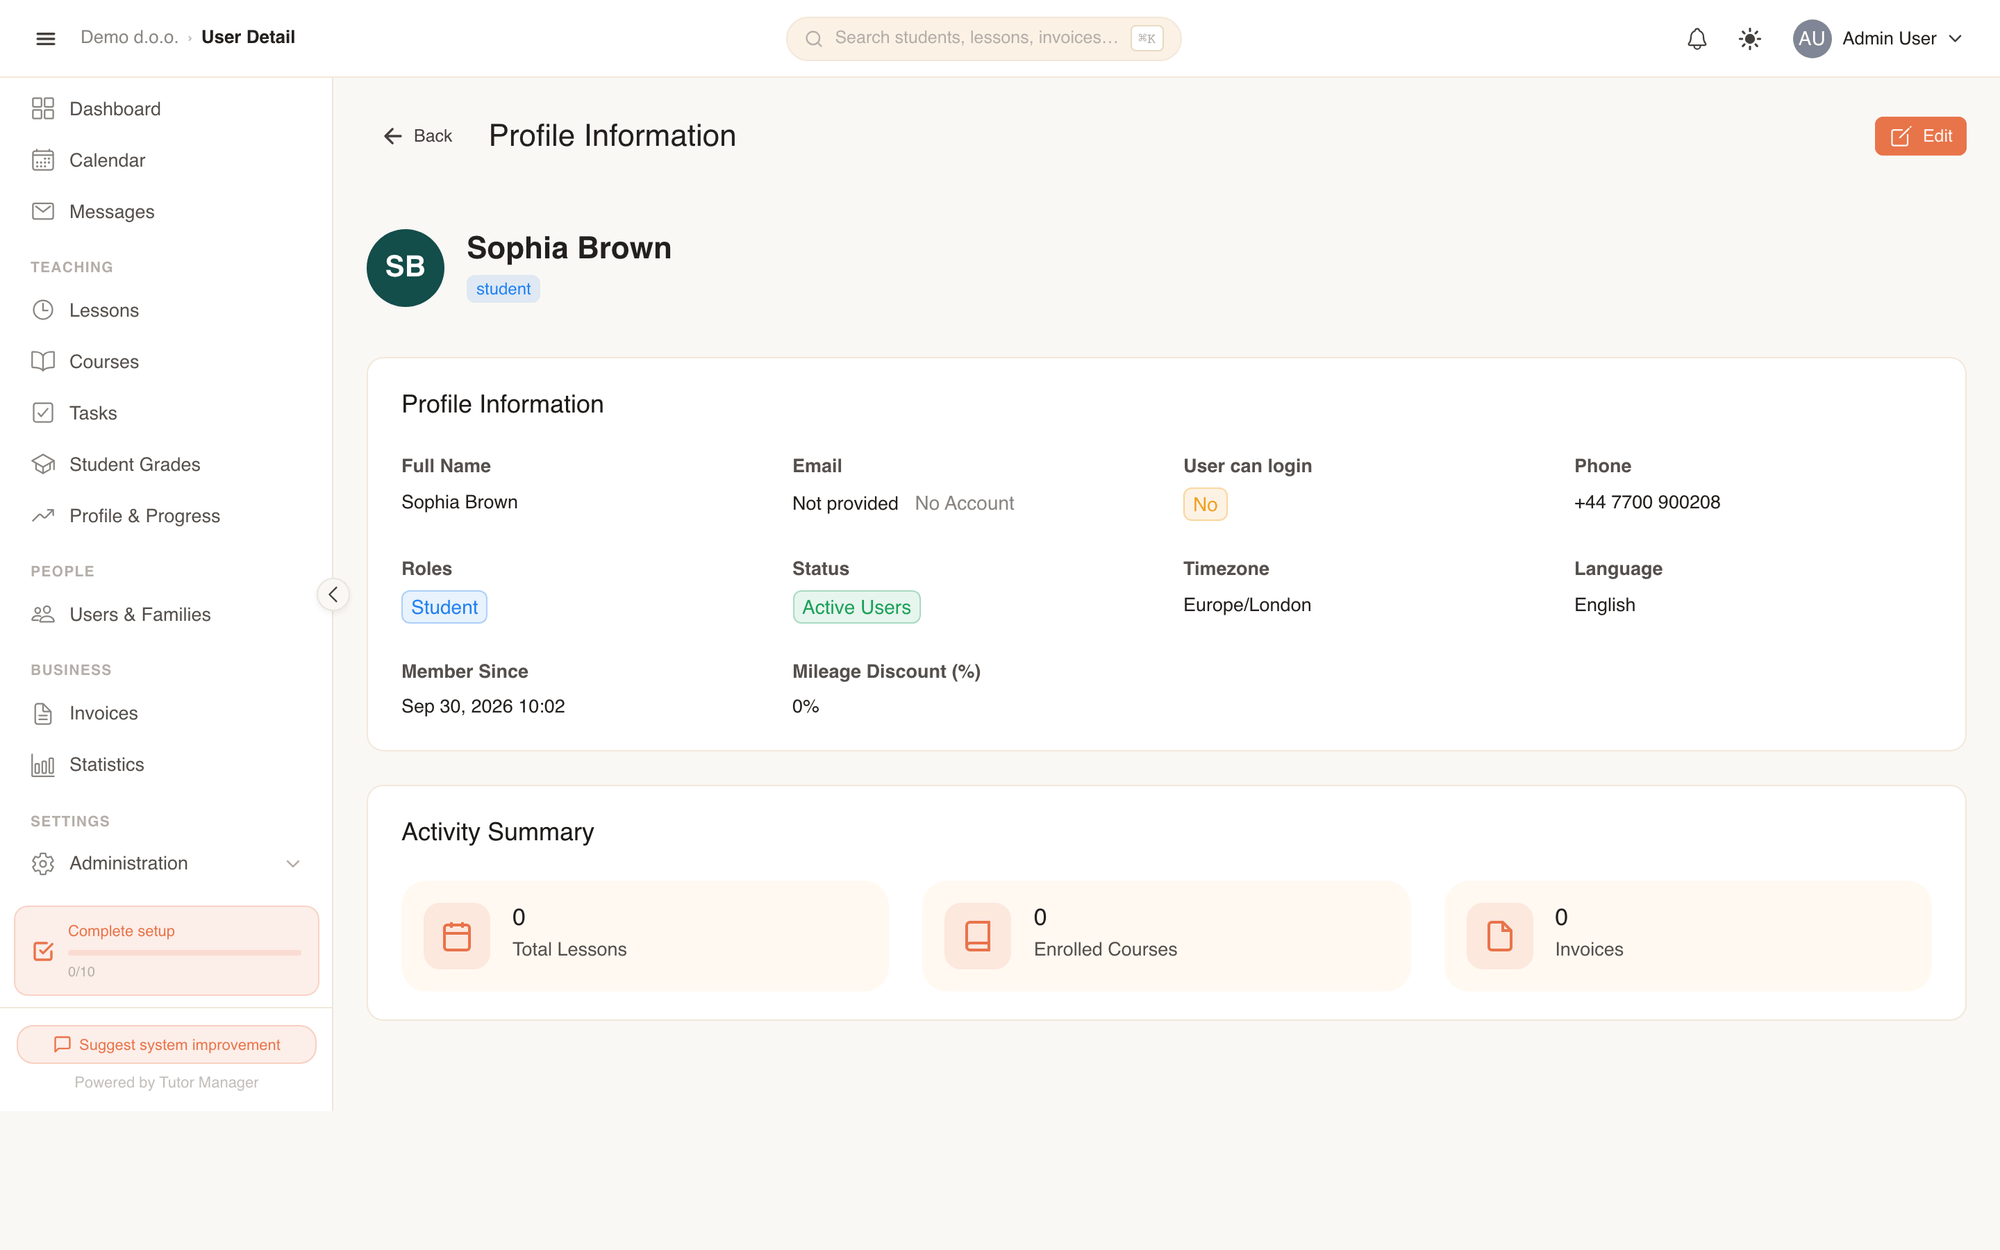Click the No Account text
The image size is (2000, 1250).
point(964,503)
